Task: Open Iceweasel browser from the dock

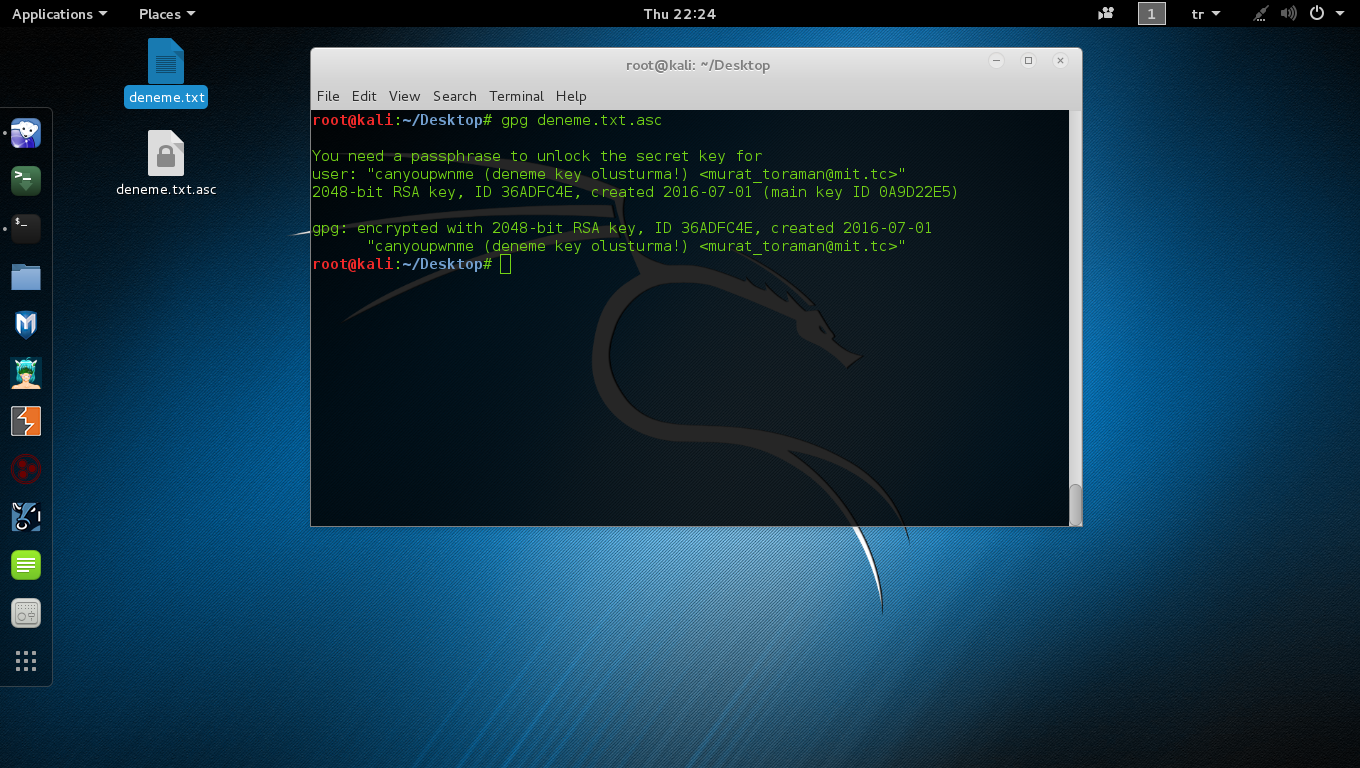Action: [x=26, y=133]
